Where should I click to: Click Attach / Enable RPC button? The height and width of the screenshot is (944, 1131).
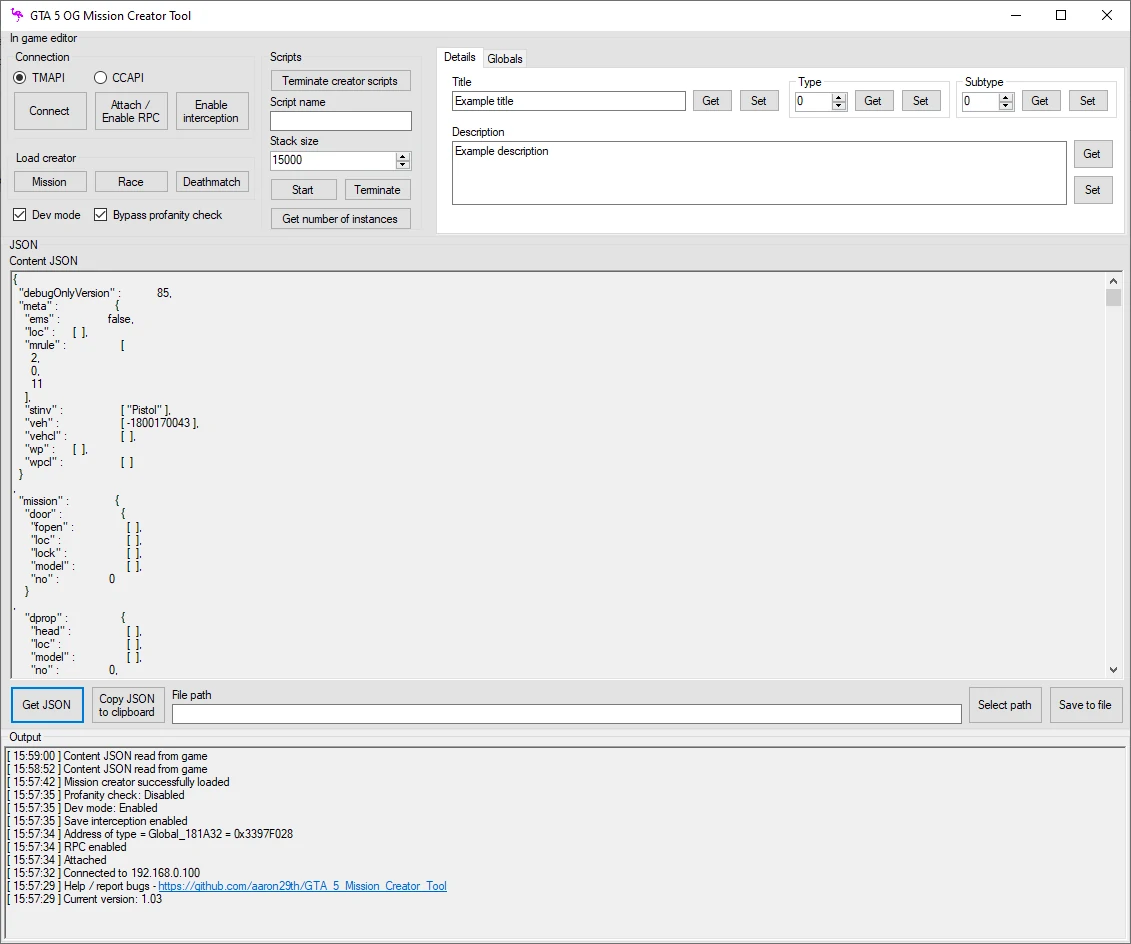point(131,111)
